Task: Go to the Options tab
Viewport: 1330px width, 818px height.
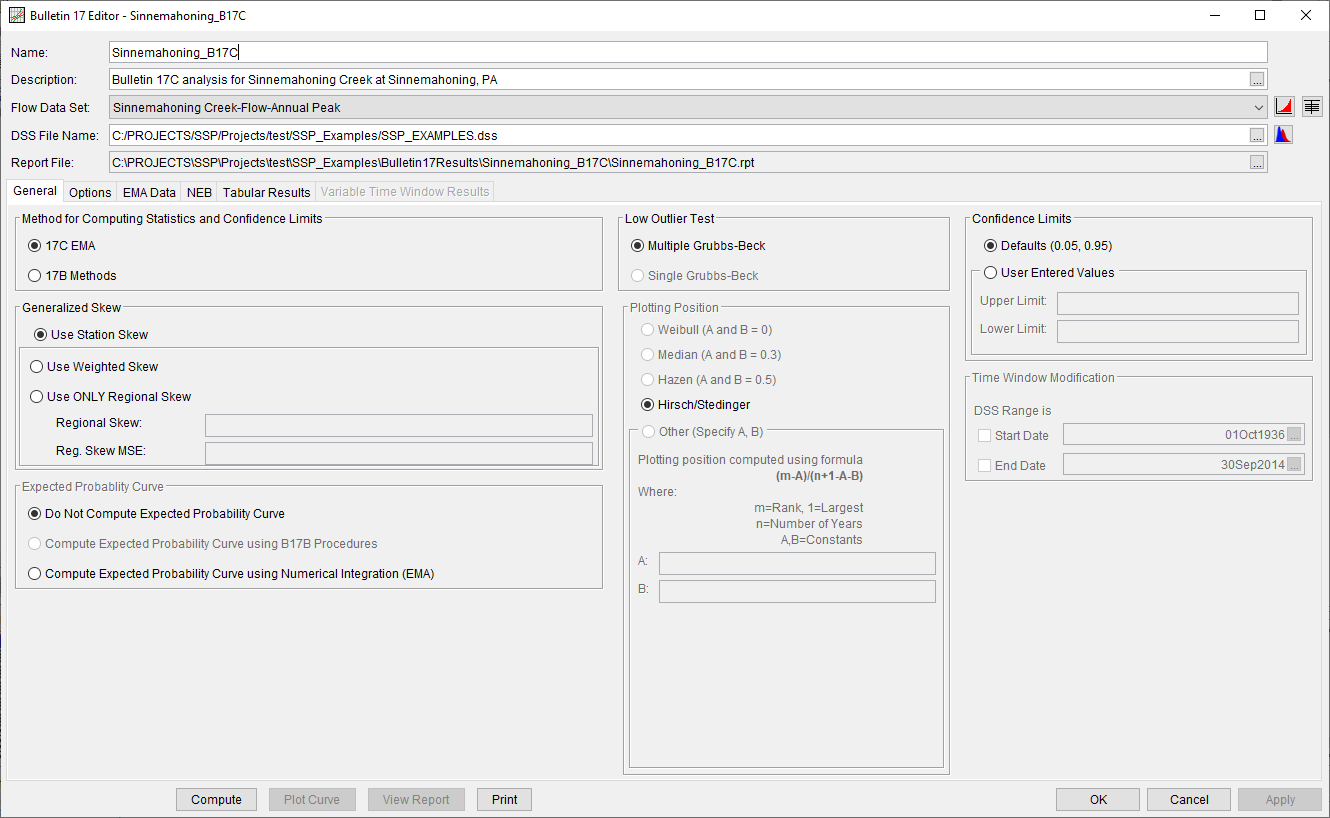Action: (x=90, y=192)
